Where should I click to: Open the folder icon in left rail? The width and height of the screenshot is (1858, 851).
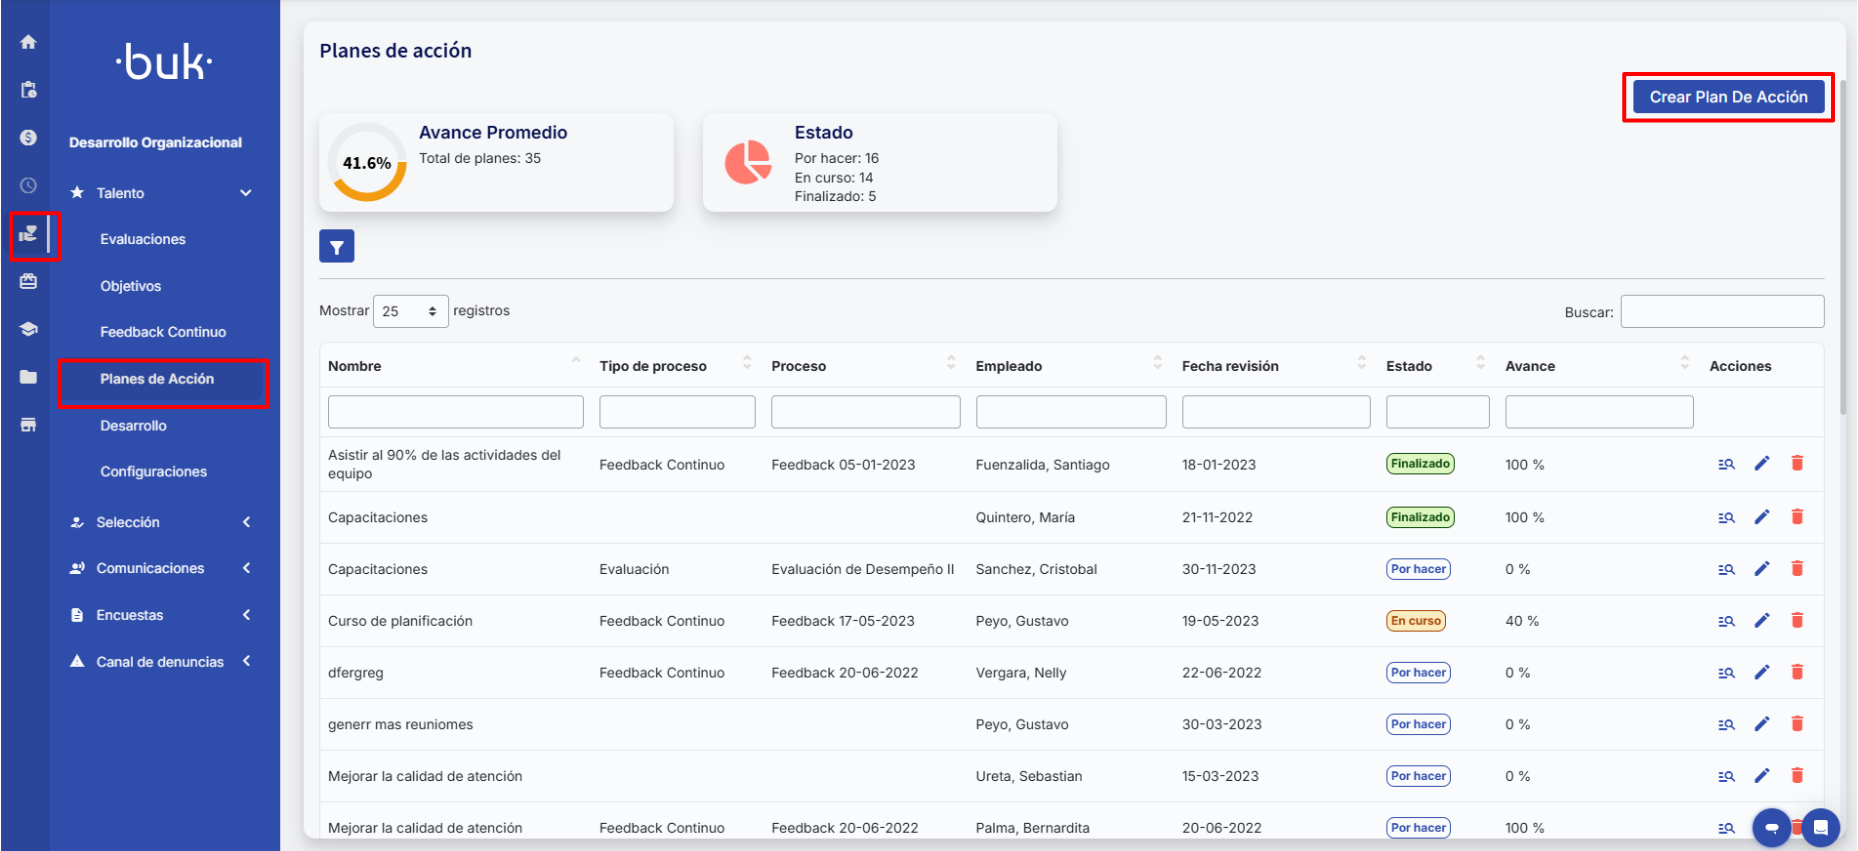(x=28, y=377)
